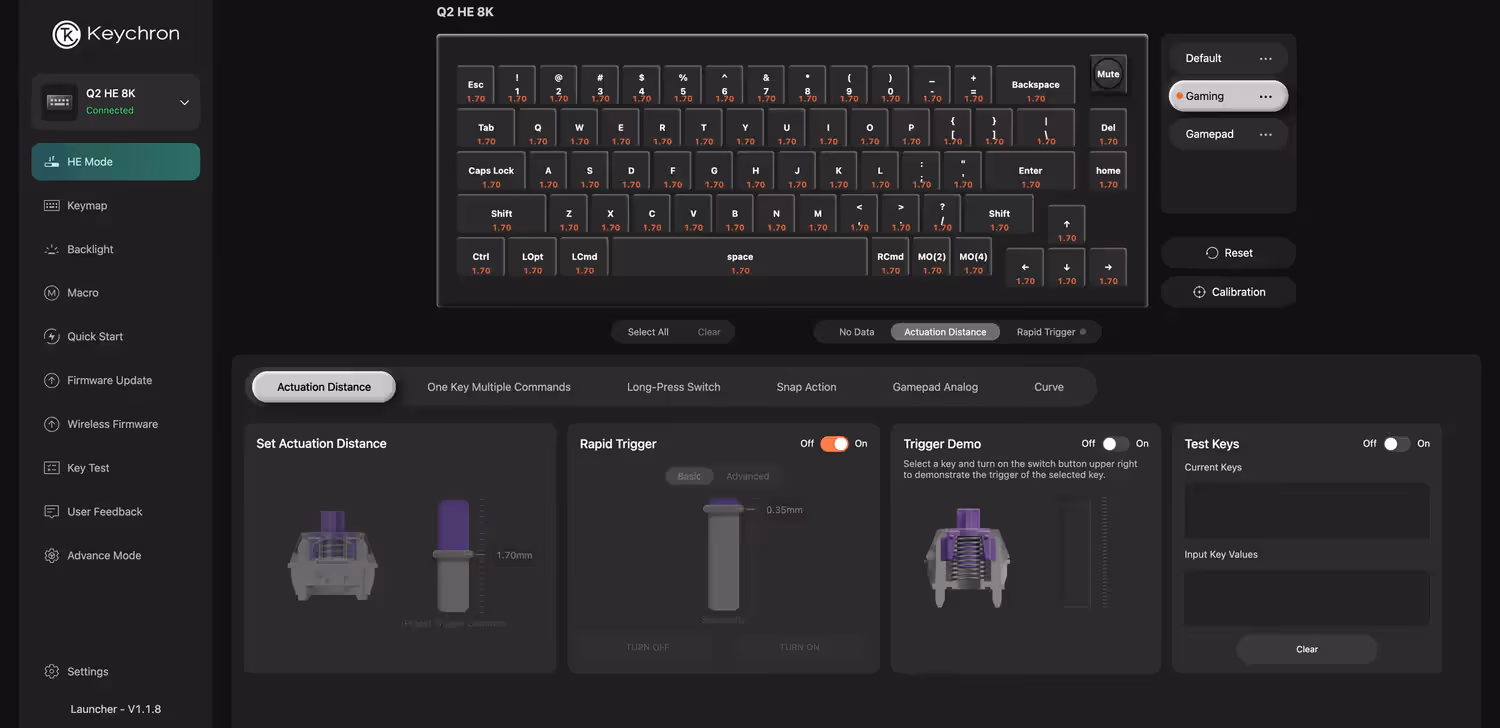Image resolution: width=1500 pixels, height=728 pixels.
Task: Click Select All above the keyboard
Action: click(x=647, y=331)
